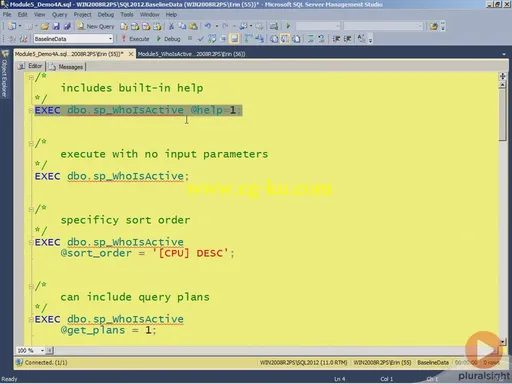This screenshot has height=384, width=512.
Task: Open the View menu
Action: click(39, 15)
